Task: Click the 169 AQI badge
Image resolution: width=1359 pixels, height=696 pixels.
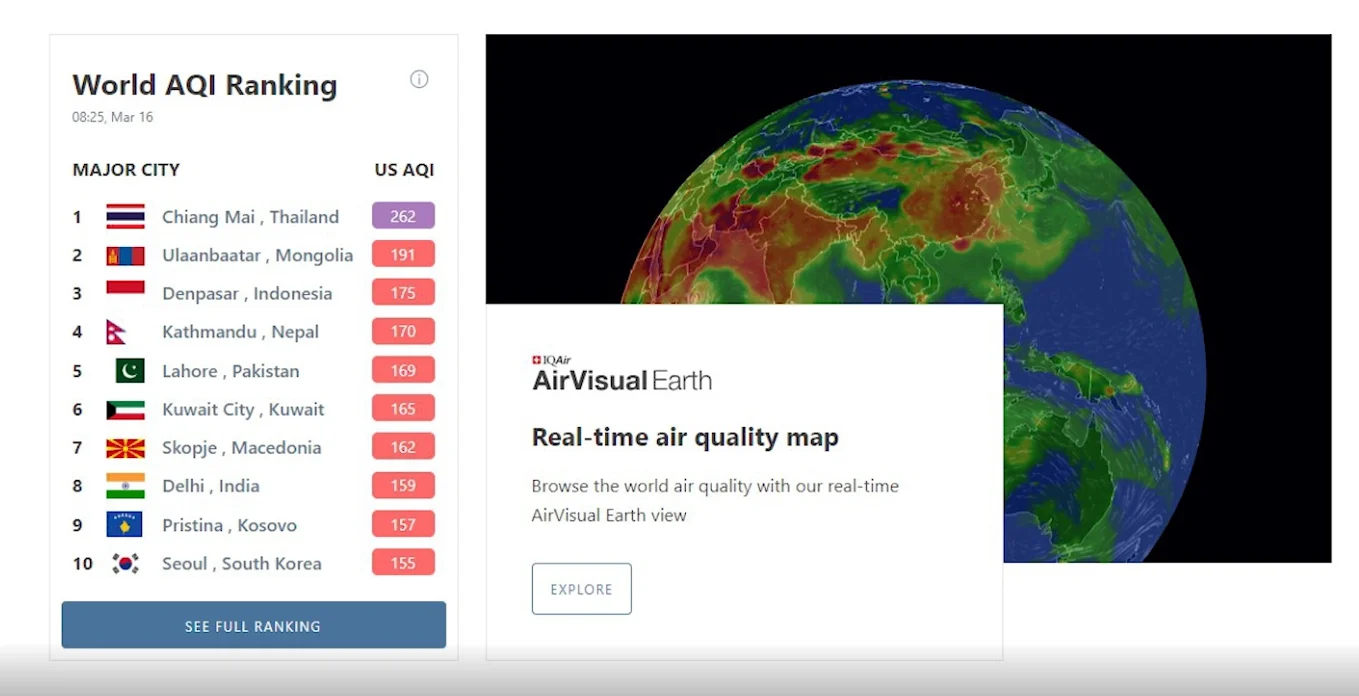Action: point(403,370)
